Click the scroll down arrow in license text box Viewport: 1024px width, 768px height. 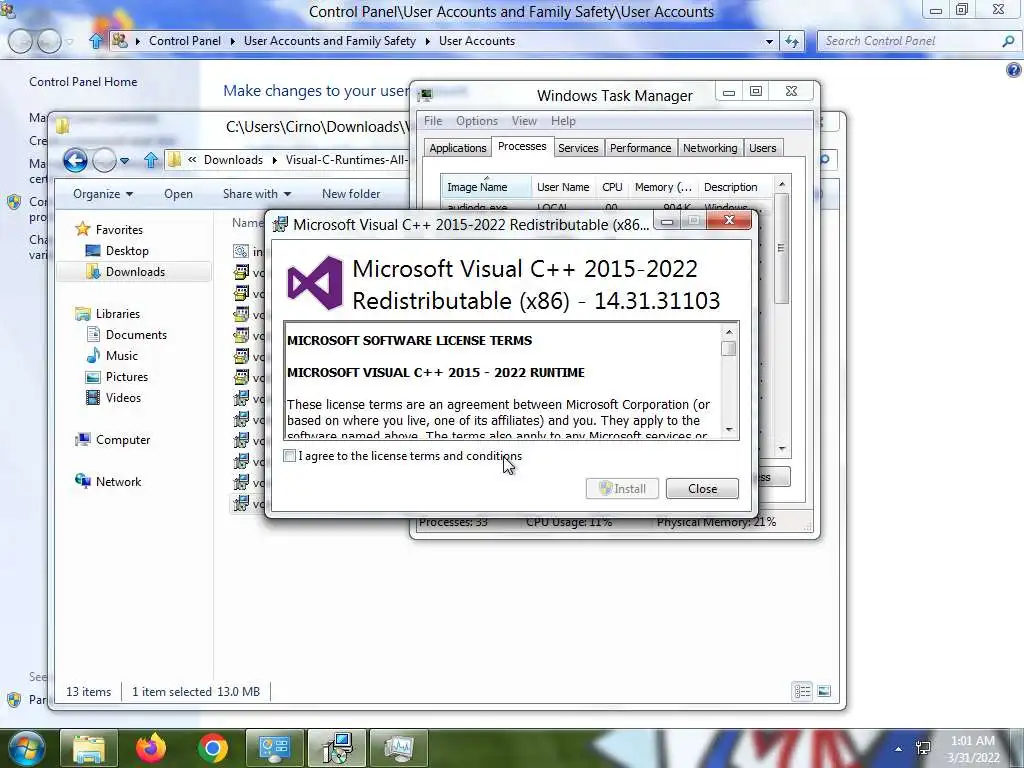729,430
